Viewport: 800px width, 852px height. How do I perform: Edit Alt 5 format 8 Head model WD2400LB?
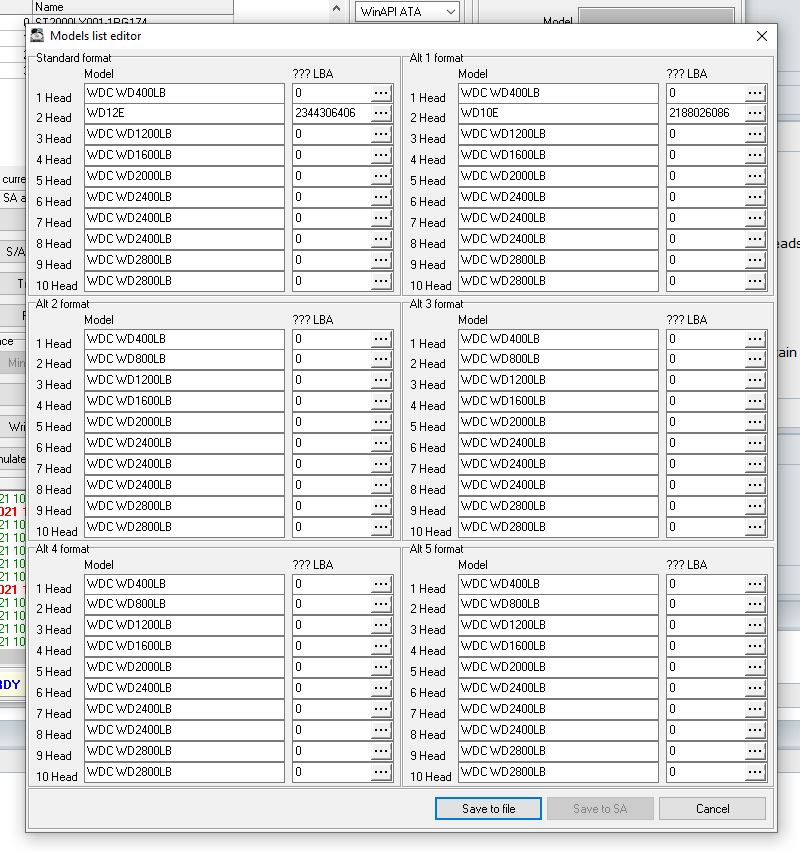(x=558, y=730)
